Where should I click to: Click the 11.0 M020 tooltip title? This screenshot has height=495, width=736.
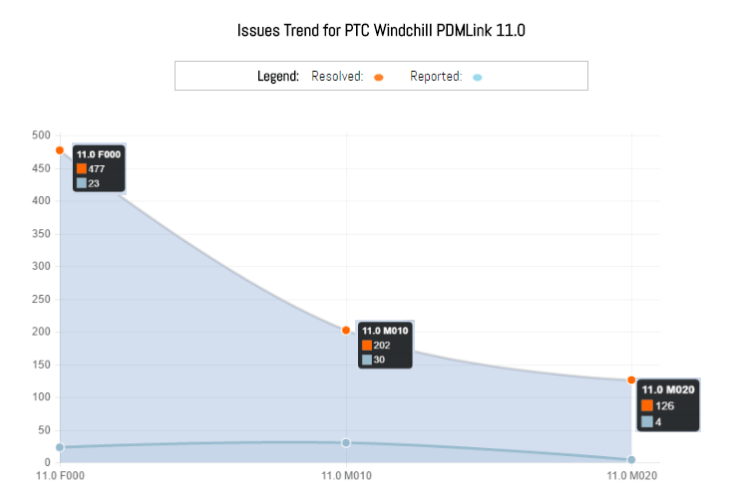tap(668, 390)
